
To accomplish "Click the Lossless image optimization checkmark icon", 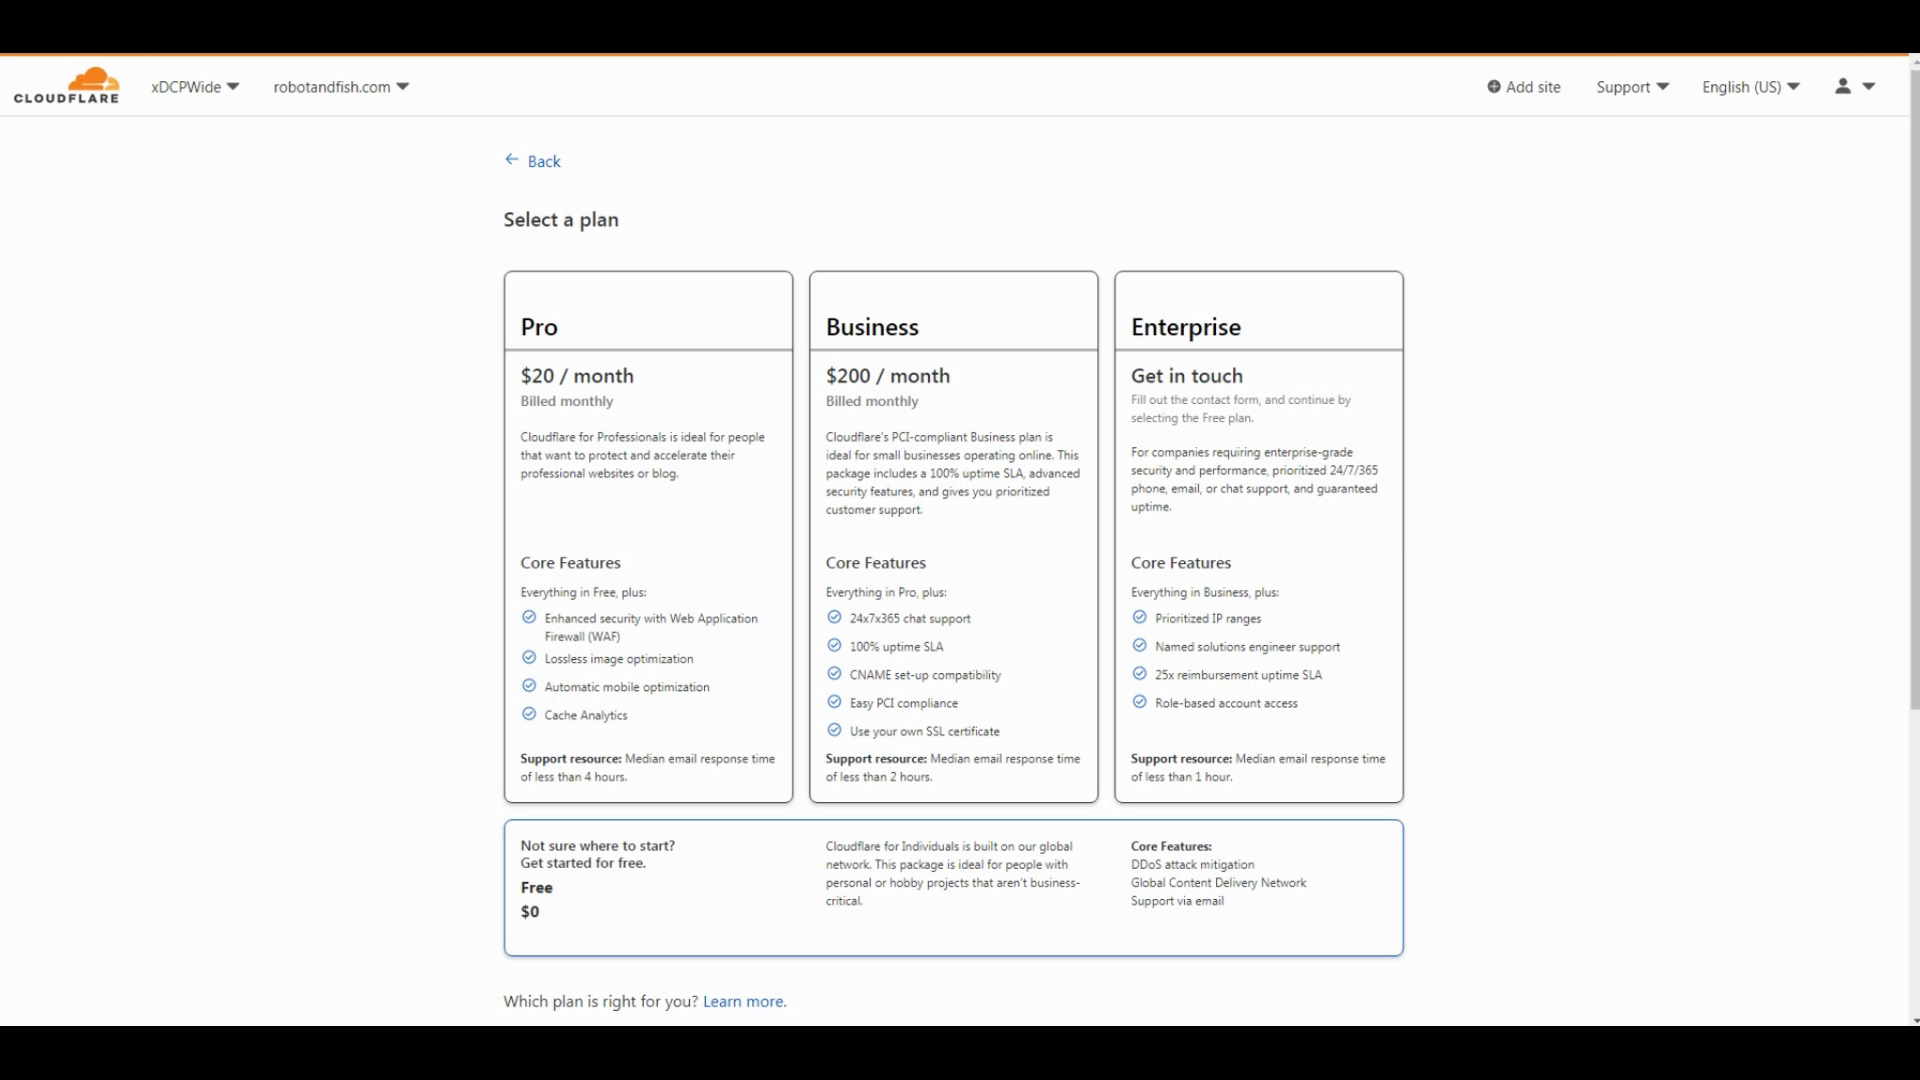I will [529, 658].
